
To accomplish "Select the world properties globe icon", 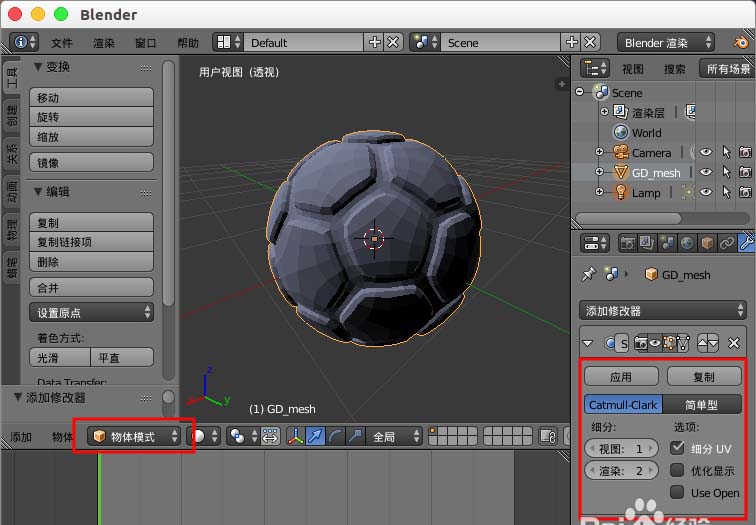I will point(687,243).
